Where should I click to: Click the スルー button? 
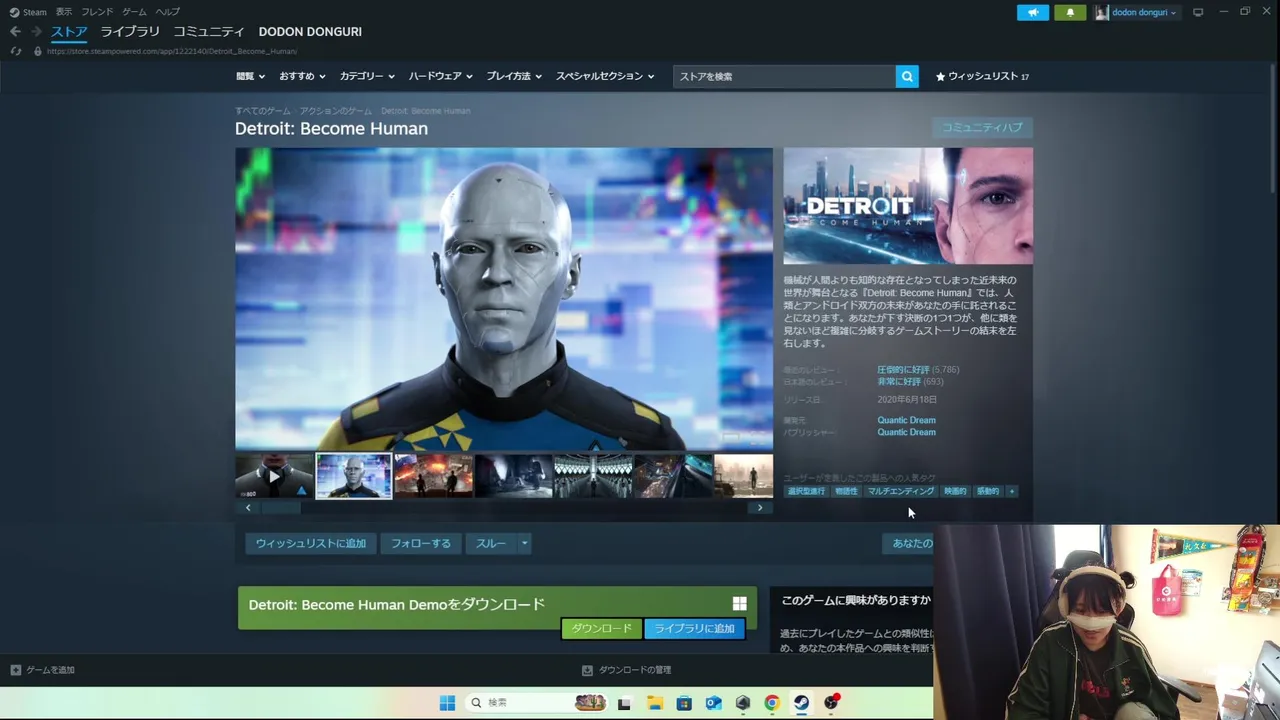(x=491, y=544)
